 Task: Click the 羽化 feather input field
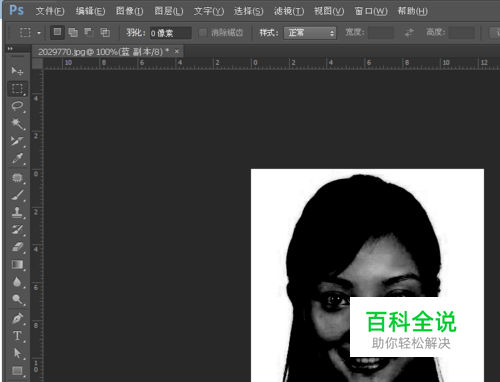(170, 33)
